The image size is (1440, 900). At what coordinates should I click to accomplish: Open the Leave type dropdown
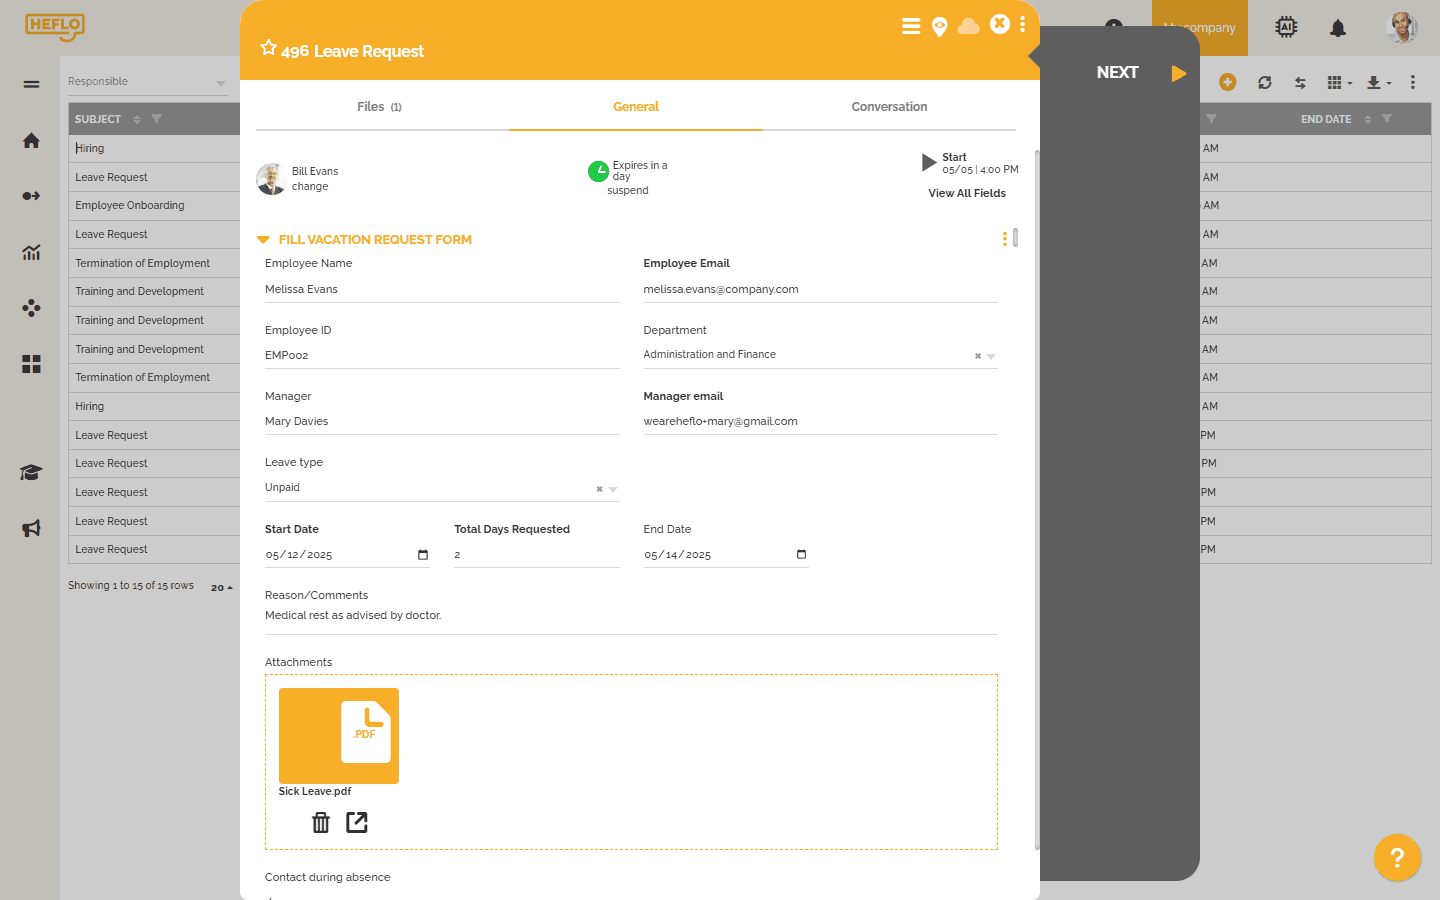point(612,489)
